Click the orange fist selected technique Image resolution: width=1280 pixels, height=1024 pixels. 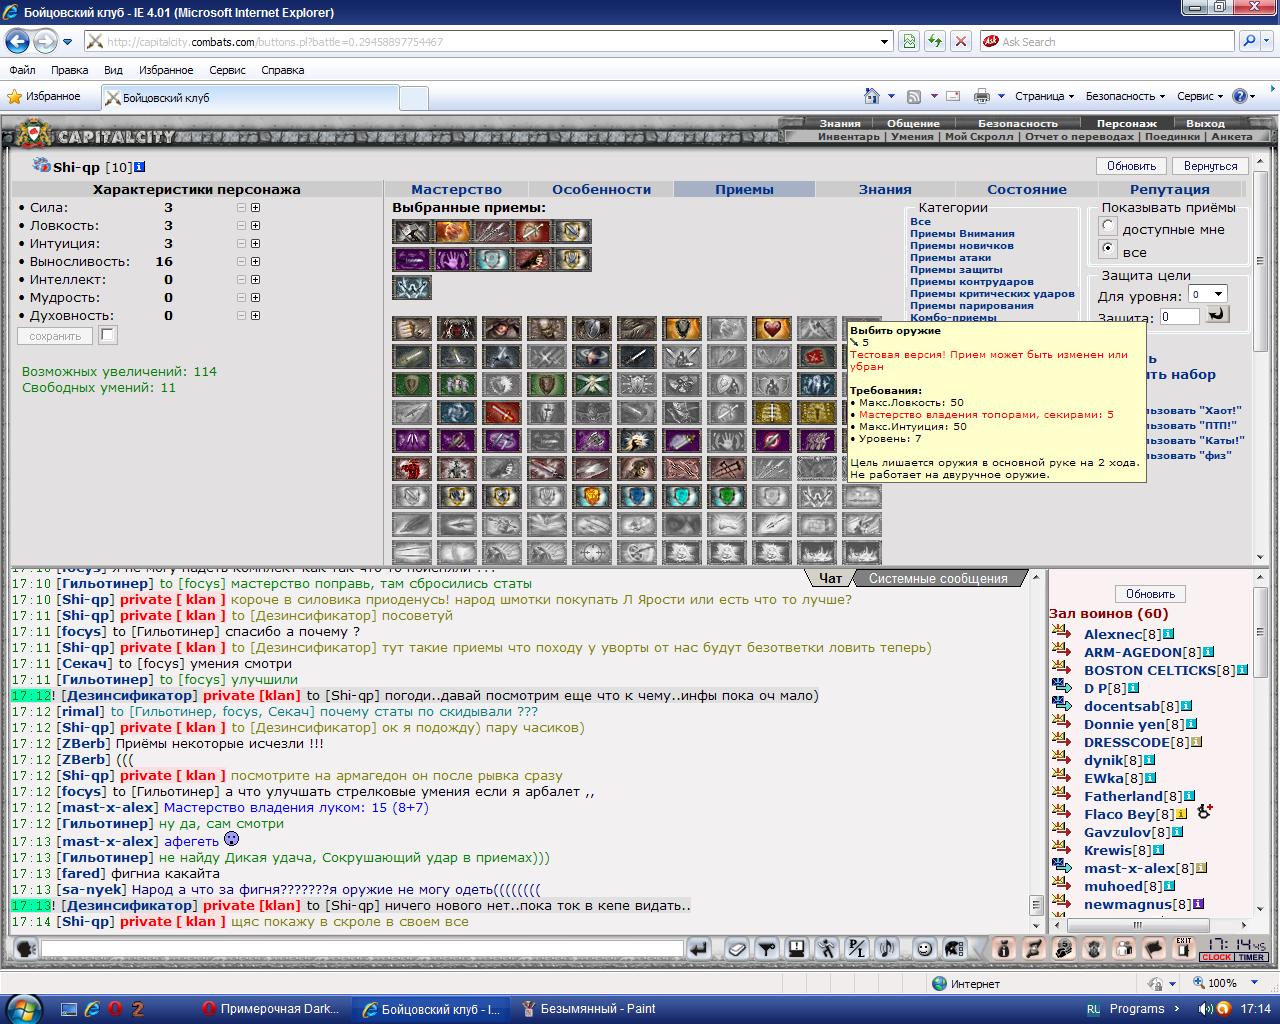coord(453,232)
